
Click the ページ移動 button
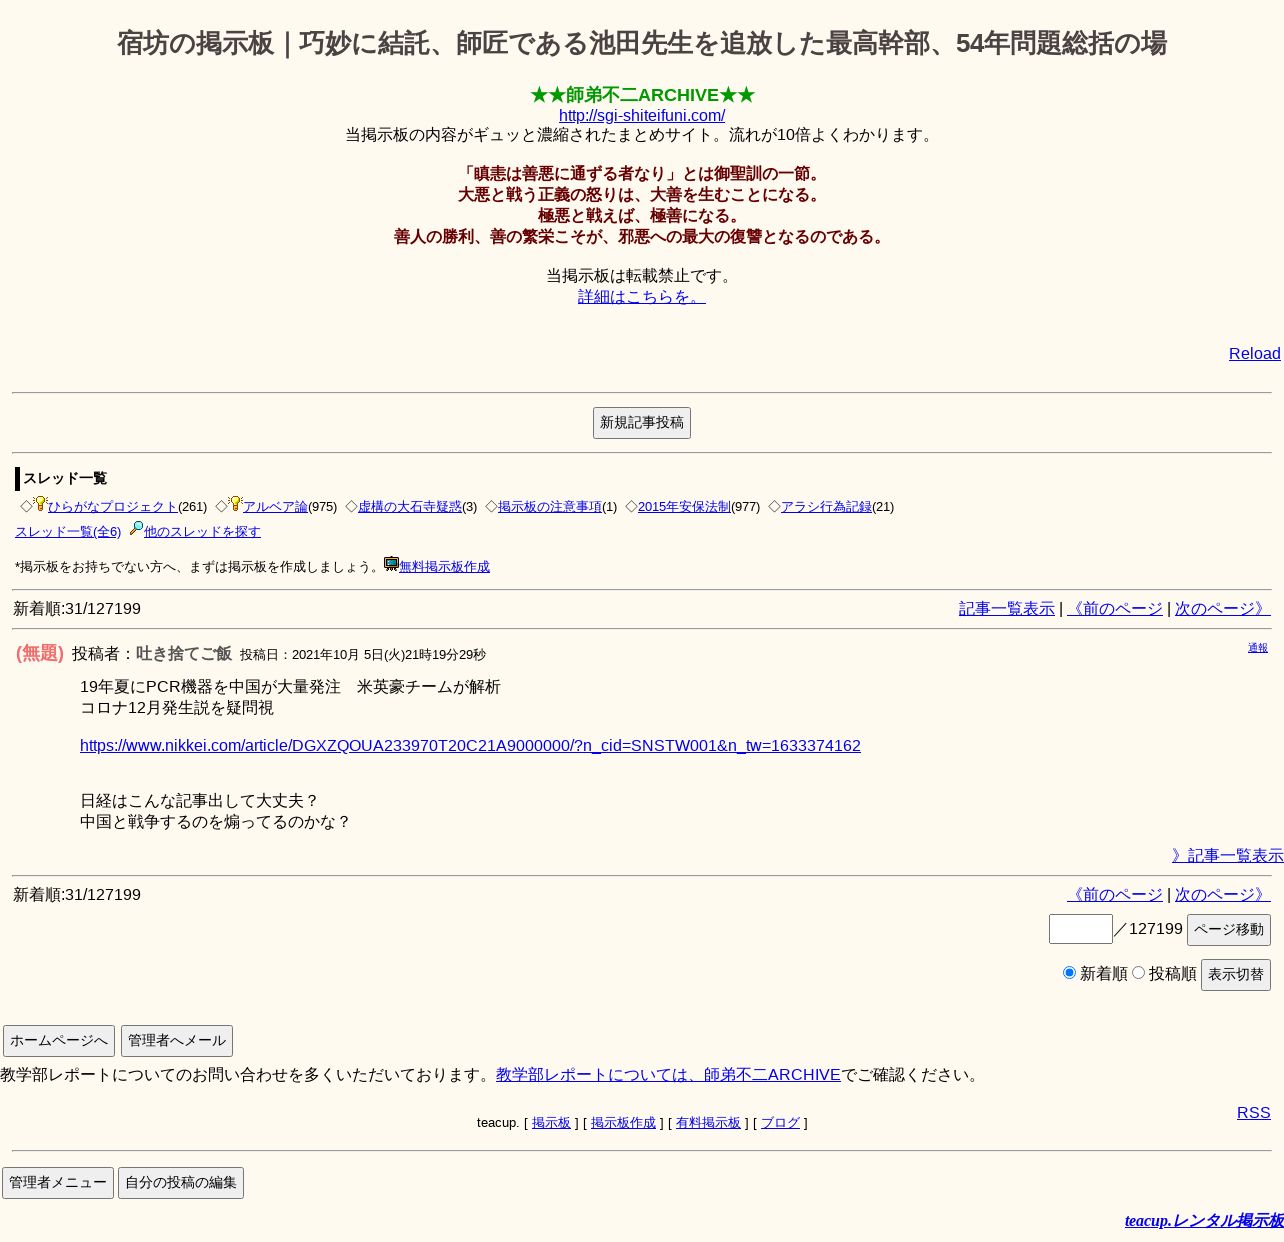[1229, 930]
